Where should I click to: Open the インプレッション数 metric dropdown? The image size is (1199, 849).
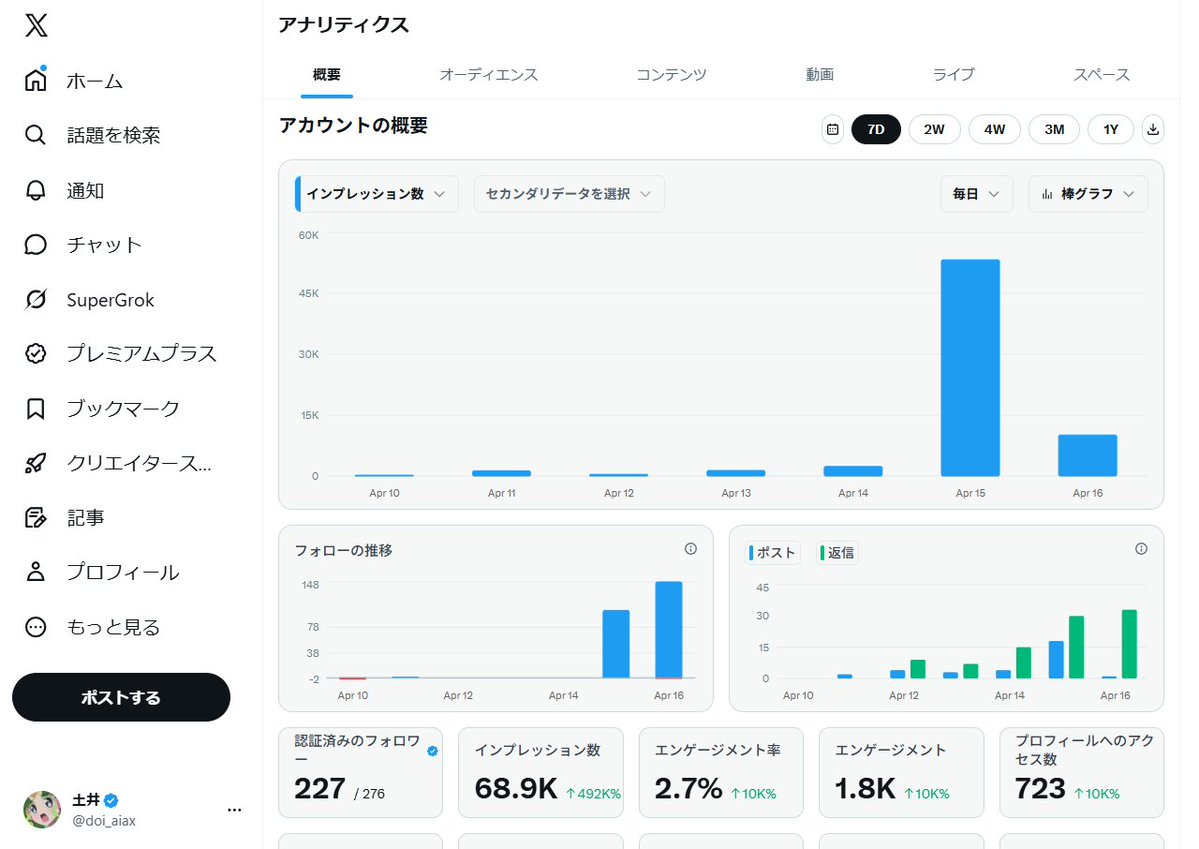(376, 194)
